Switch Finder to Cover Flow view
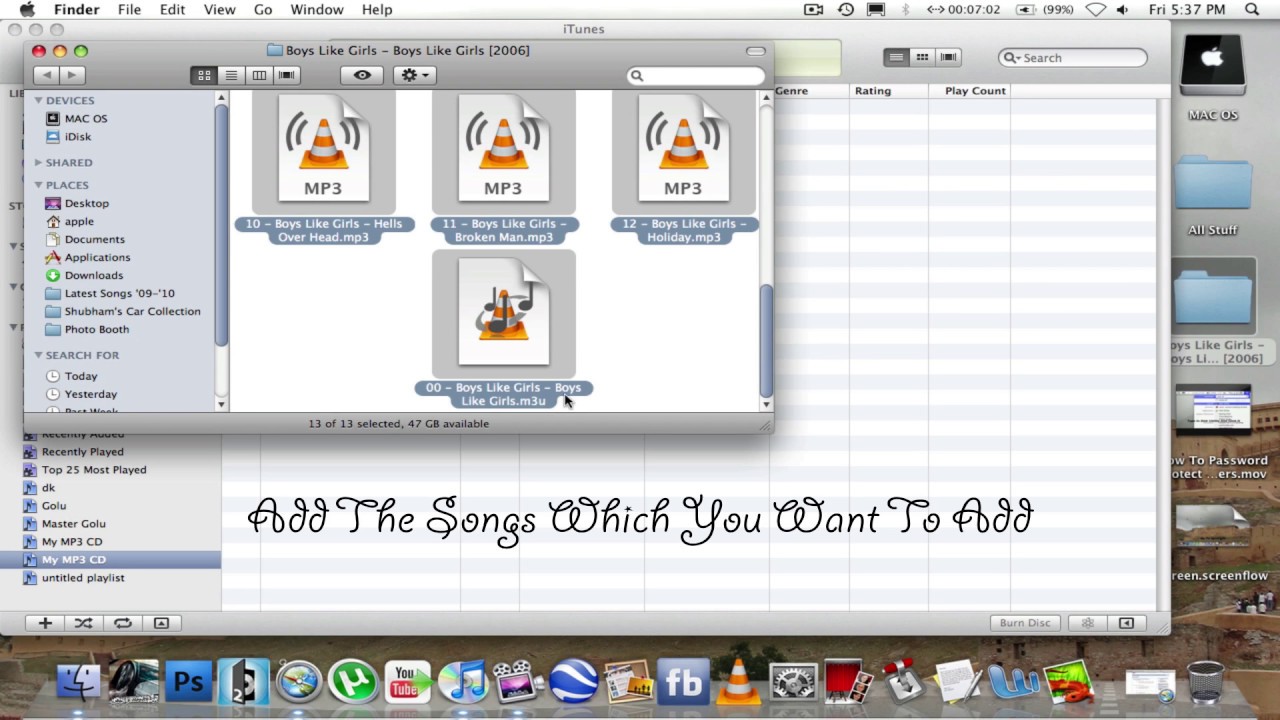This screenshot has width=1280, height=720. (287, 75)
